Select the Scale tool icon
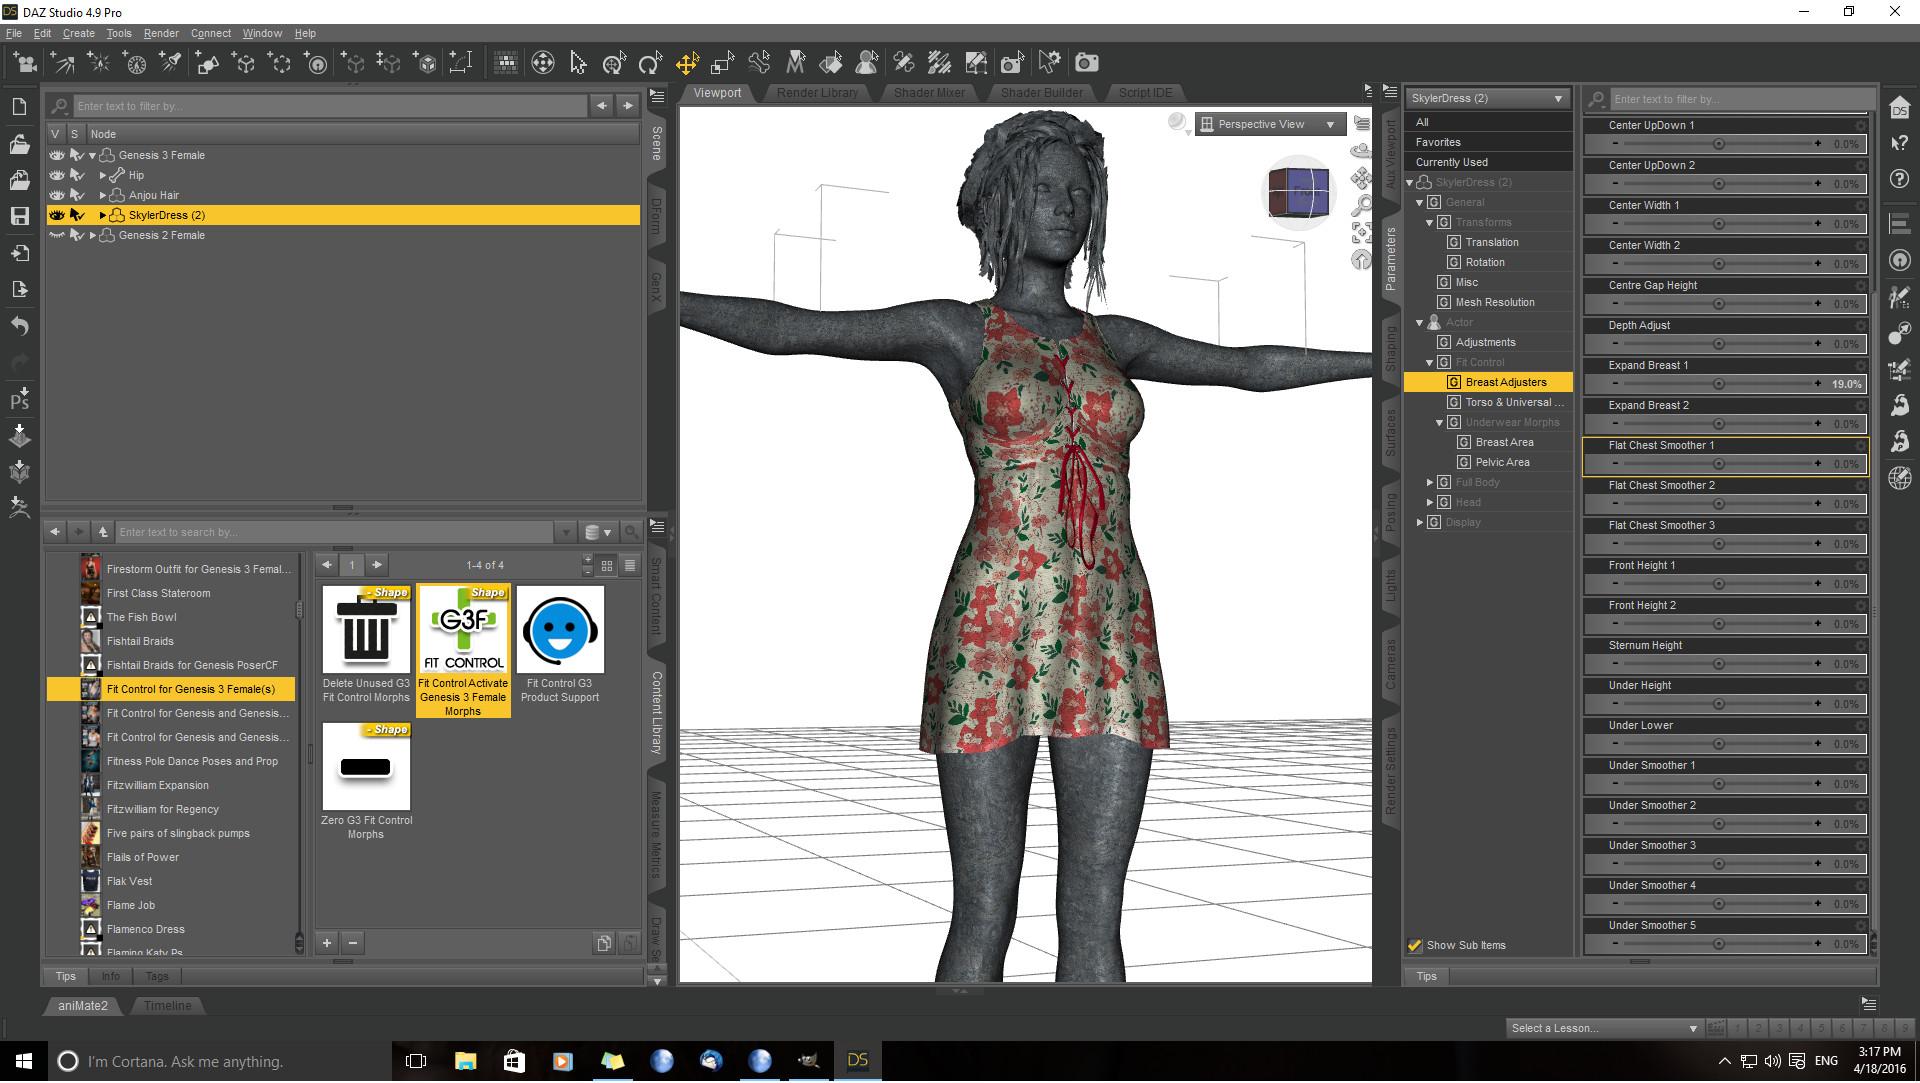 click(x=722, y=64)
